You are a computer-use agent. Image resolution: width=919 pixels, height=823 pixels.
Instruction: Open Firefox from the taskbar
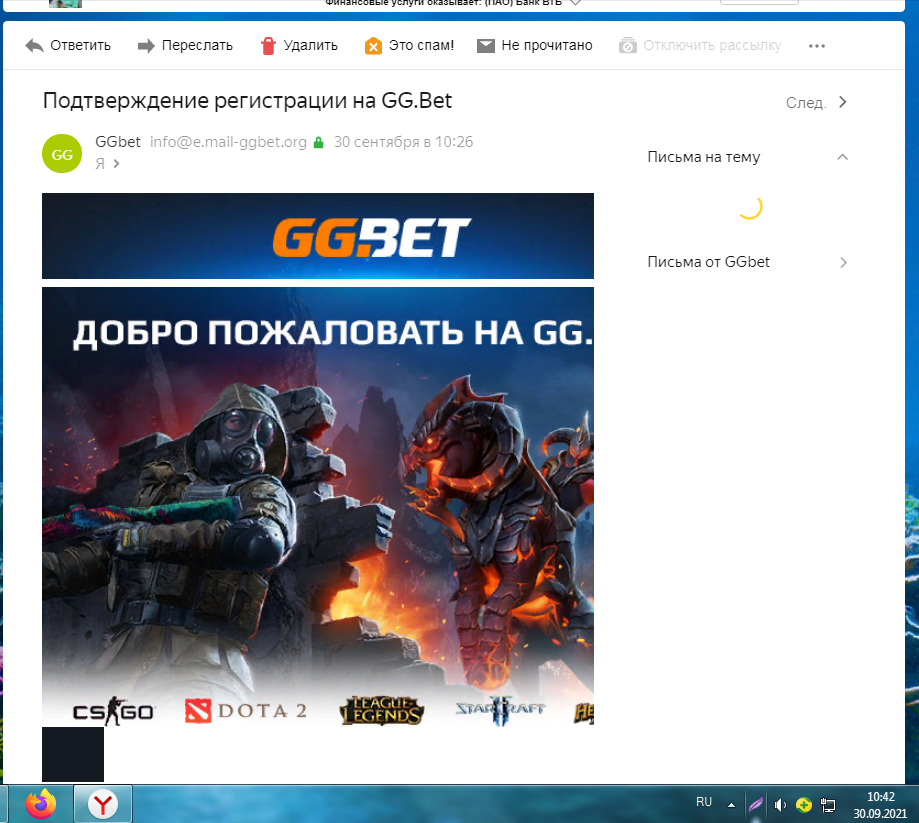pos(41,804)
